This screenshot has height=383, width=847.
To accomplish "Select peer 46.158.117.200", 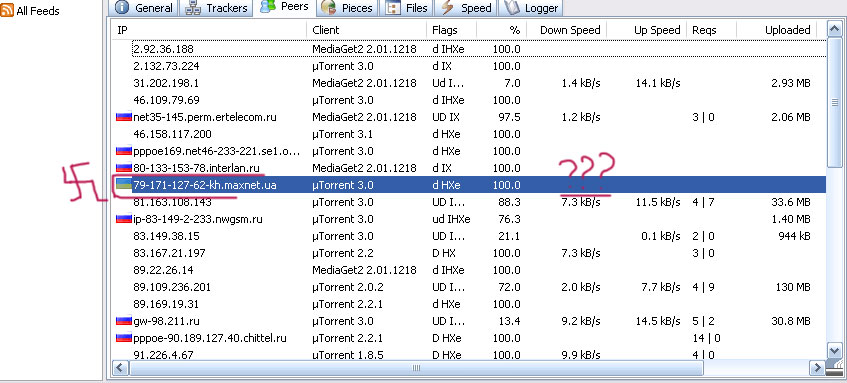I will (172, 135).
